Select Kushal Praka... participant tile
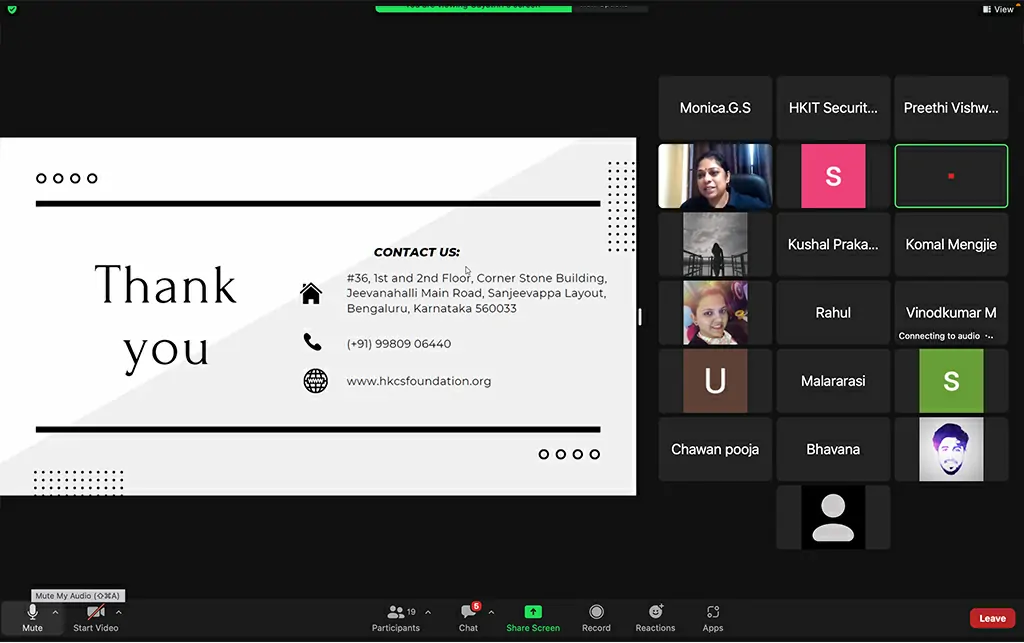 click(x=833, y=244)
